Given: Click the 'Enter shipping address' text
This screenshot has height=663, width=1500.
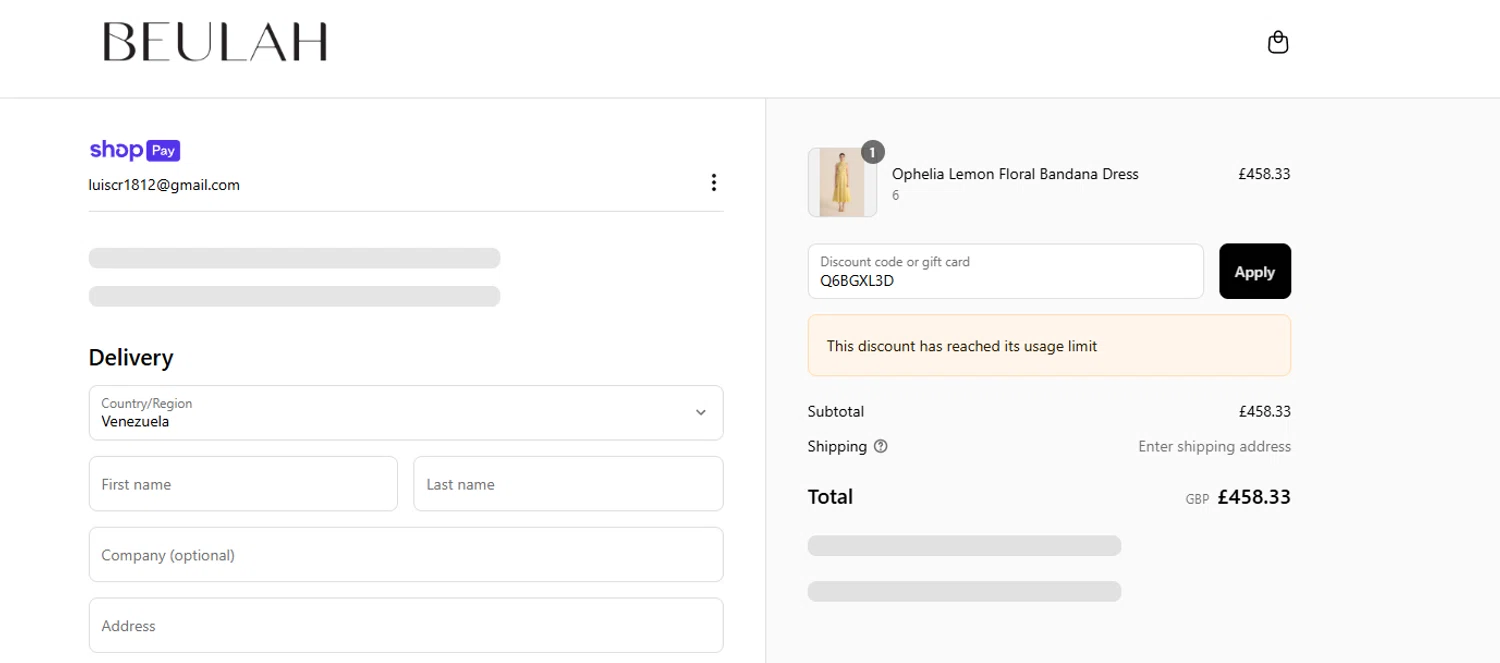Looking at the screenshot, I should [1214, 447].
